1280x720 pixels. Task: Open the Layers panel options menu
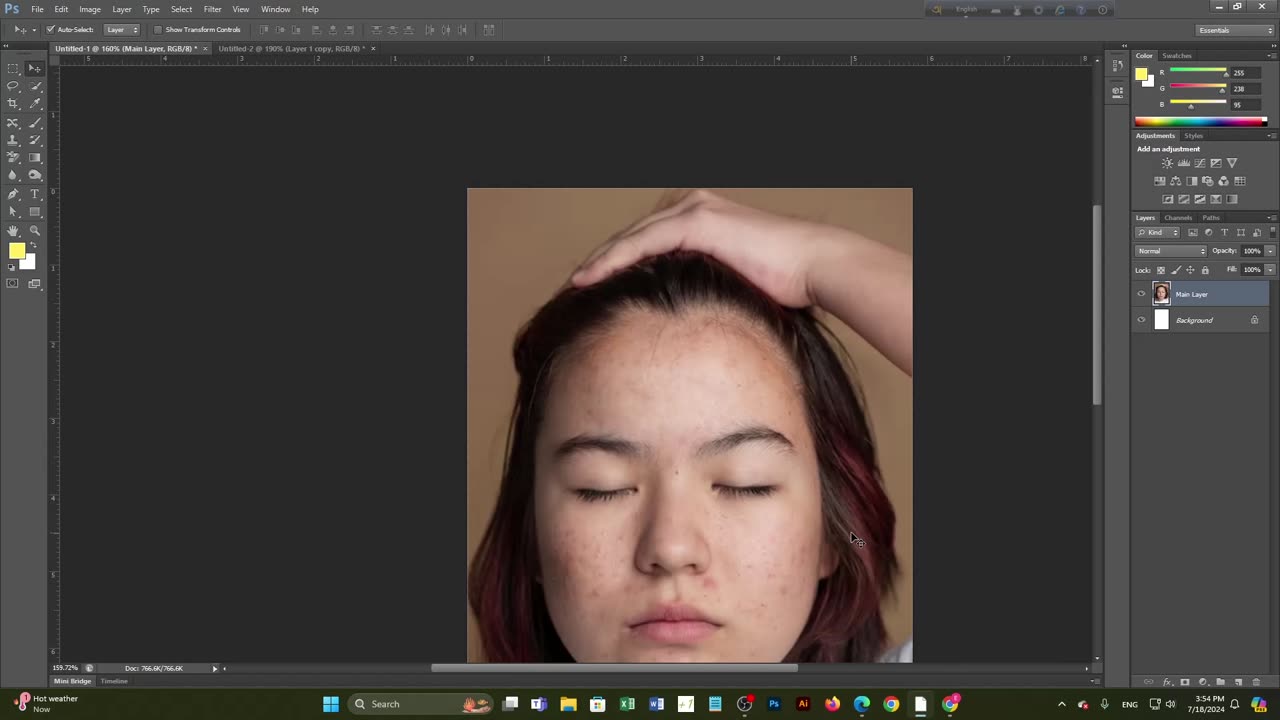1271,217
